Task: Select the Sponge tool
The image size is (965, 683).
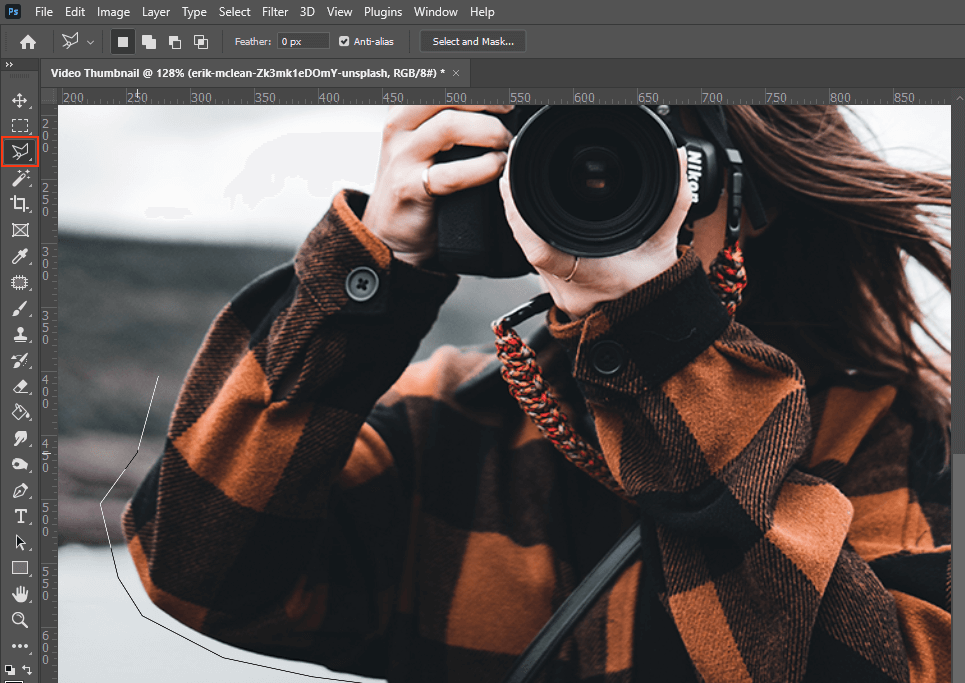Action: tap(20, 465)
